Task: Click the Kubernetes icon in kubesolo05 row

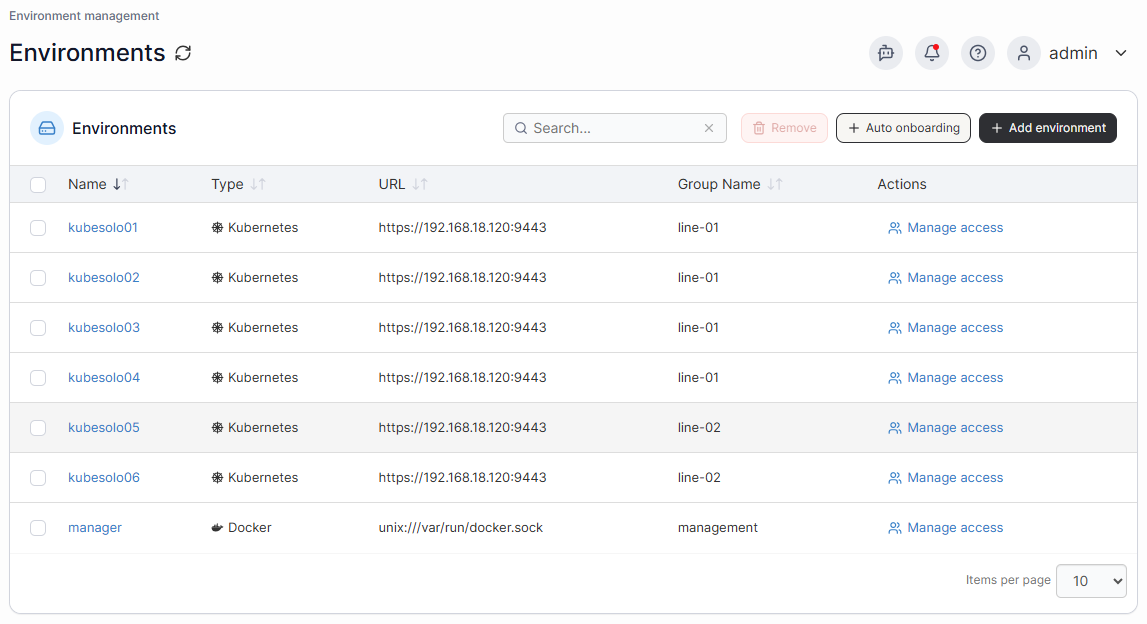Action: tap(217, 427)
